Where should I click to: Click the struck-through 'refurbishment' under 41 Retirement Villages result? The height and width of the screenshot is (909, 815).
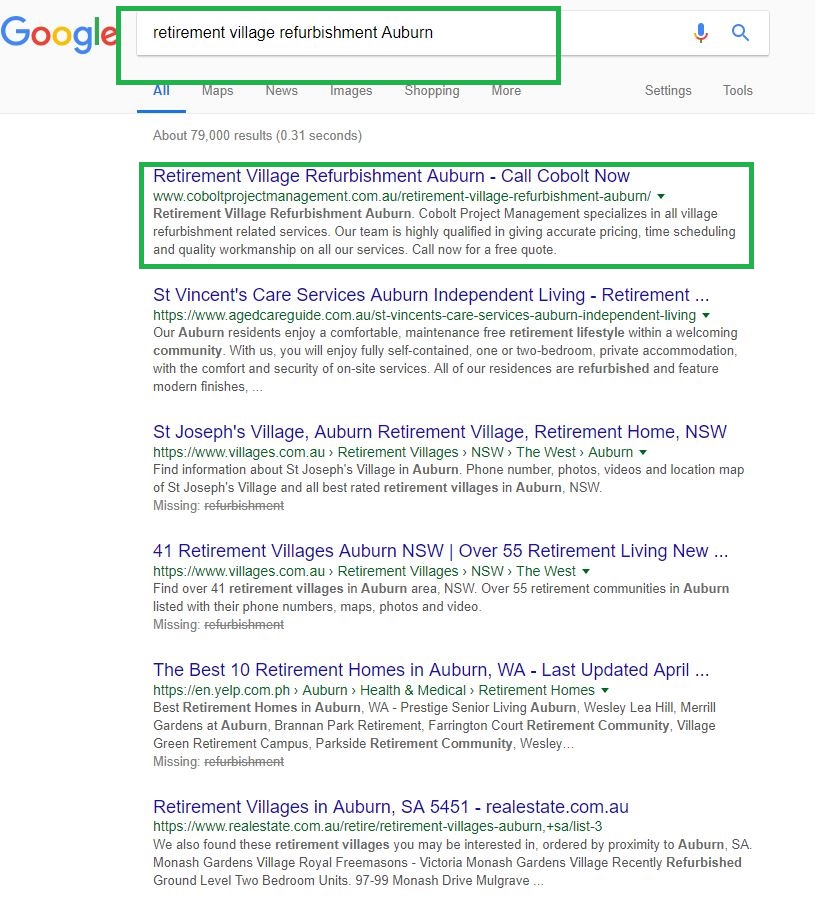coord(244,624)
